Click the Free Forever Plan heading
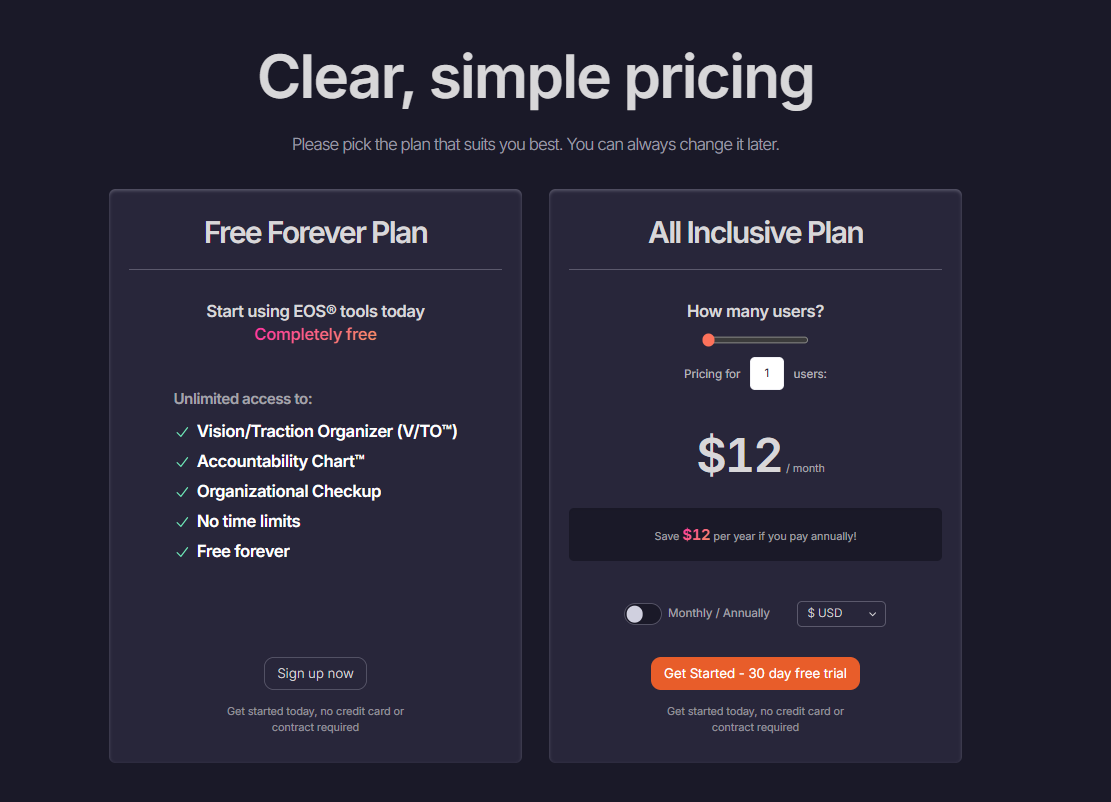This screenshot has height=802, width=1111. [x=315, y=233]
